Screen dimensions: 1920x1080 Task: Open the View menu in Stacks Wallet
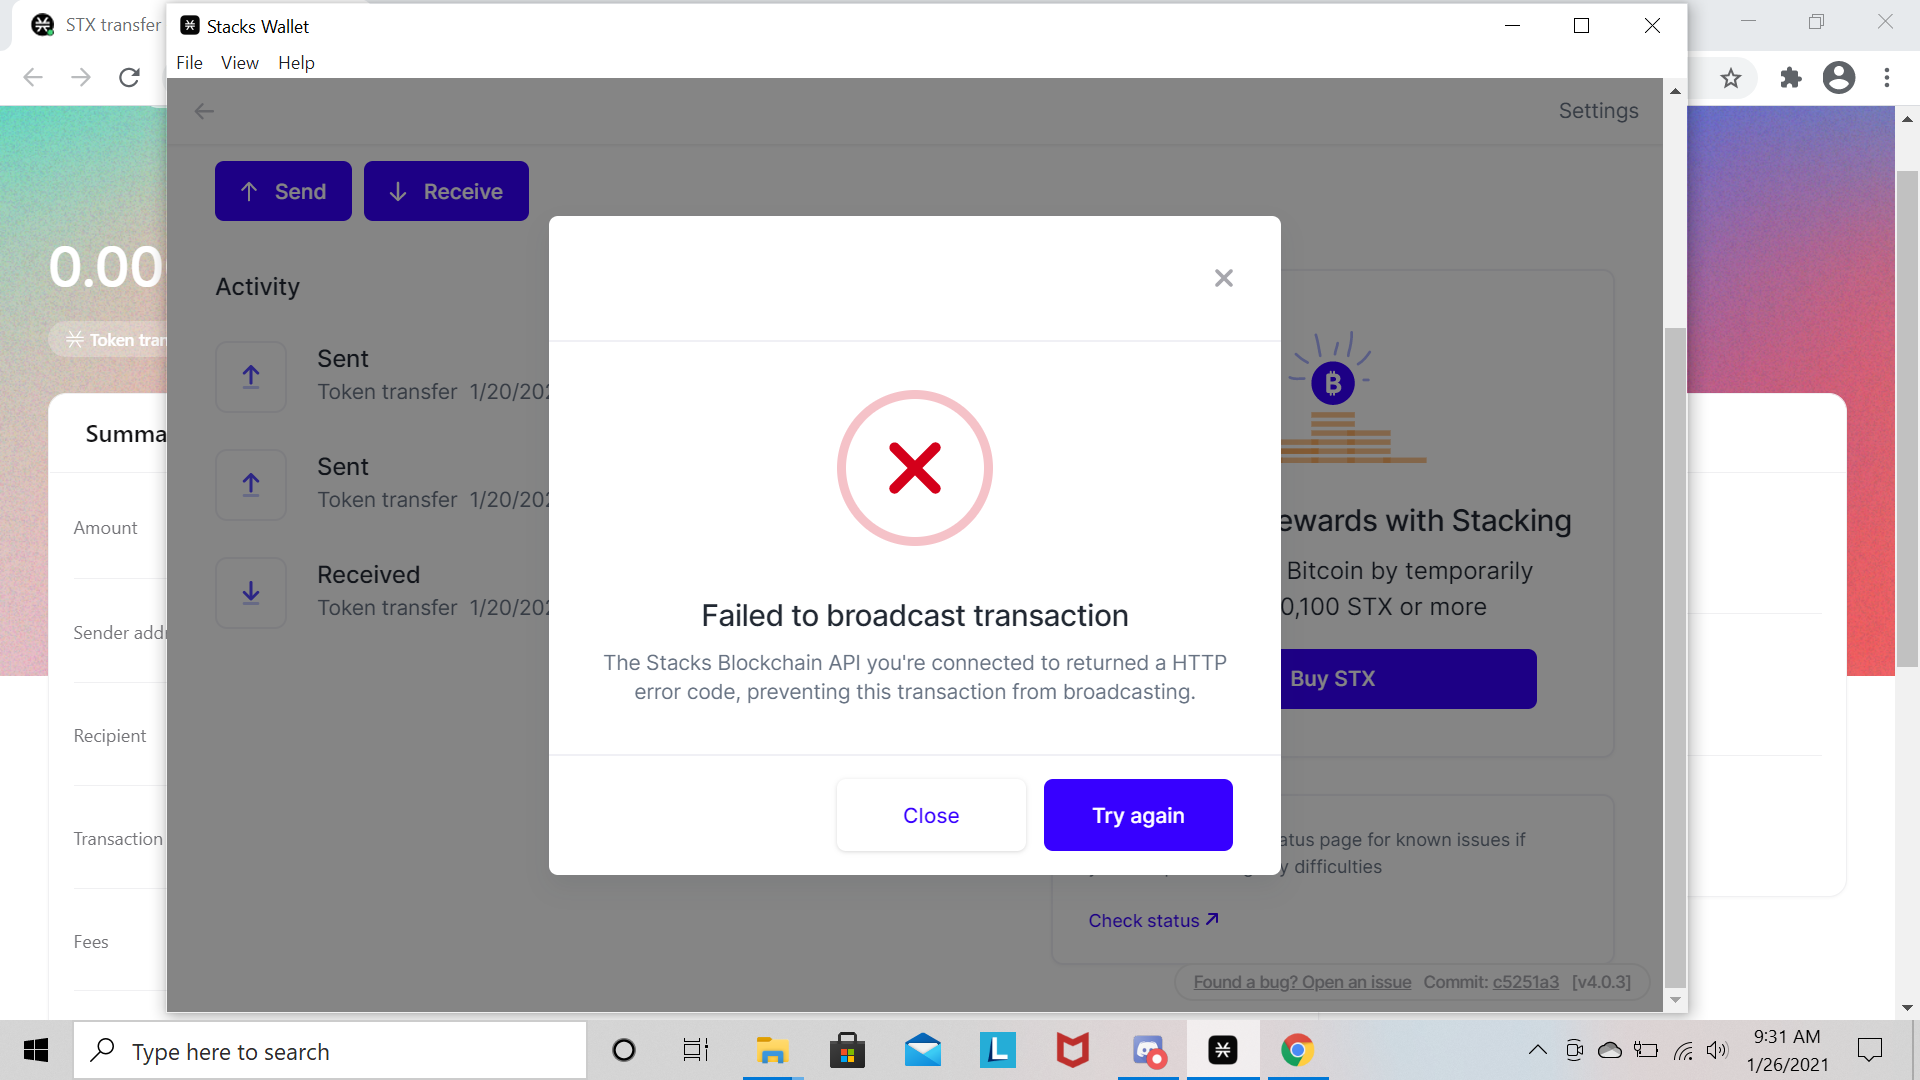click(239, 62)
